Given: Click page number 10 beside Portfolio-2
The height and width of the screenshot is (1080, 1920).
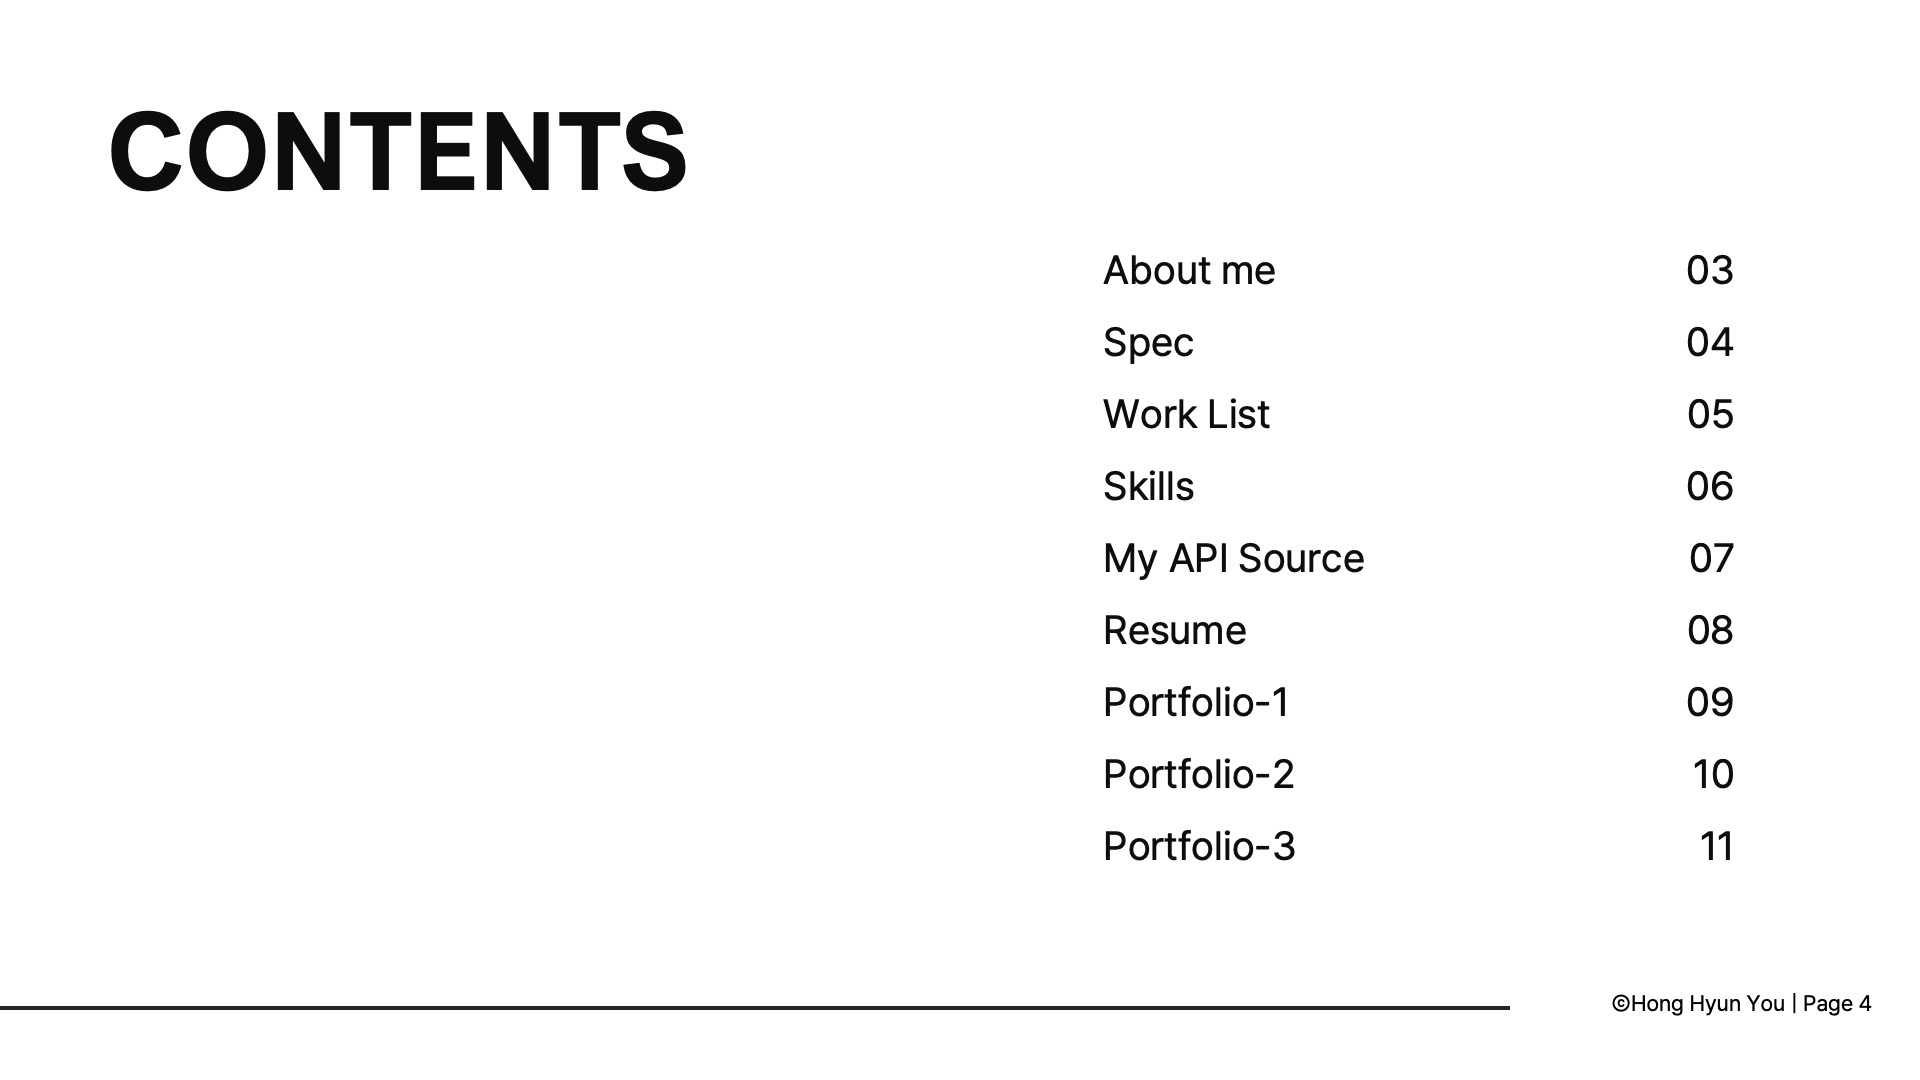Looking at the screenshot, I should click(1712, 774).
